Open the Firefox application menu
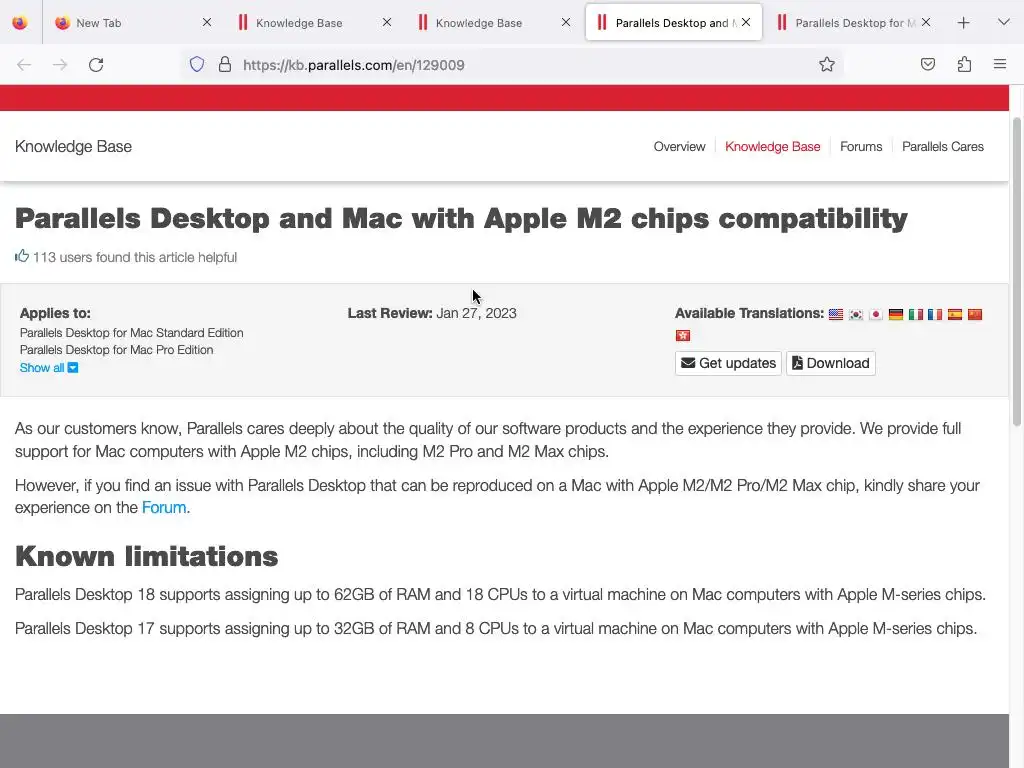Viewport: 1024px width, 768px height. [1000, 65]
